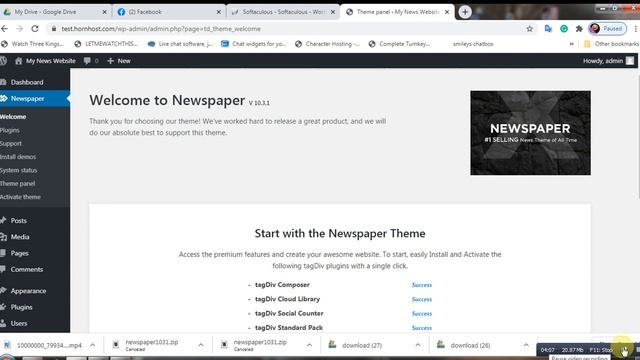Open the download (27) file item
Viewport: 640px width, 360px height.
coord(355,345)
